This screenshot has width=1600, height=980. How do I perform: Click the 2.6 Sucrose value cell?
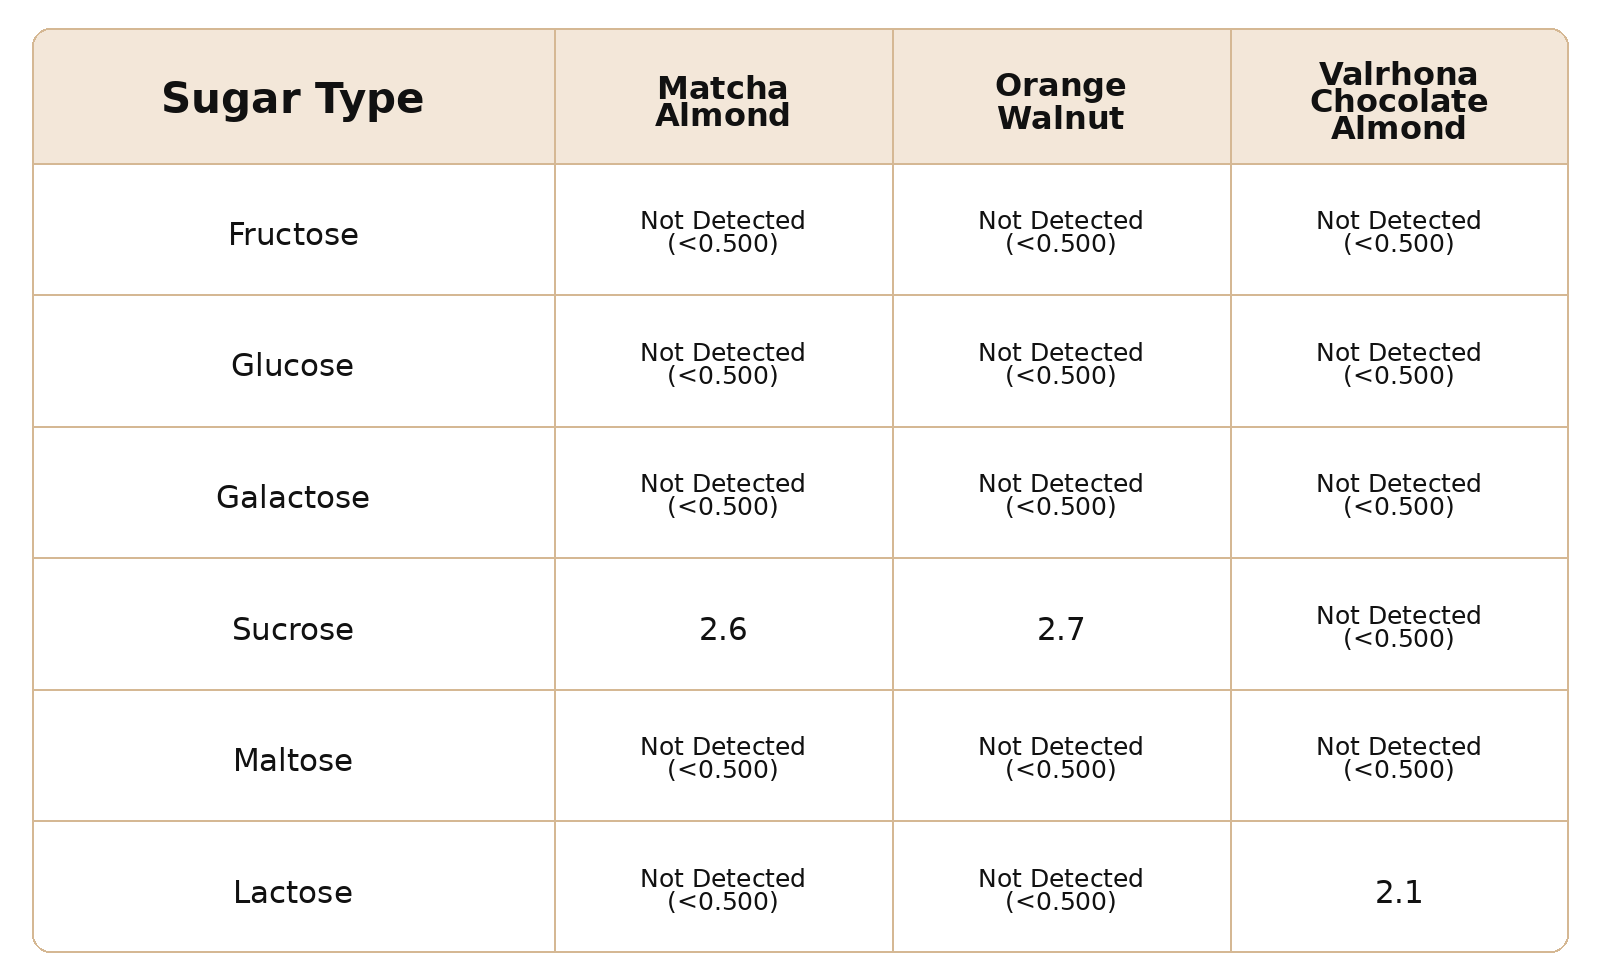coord(723,630)
